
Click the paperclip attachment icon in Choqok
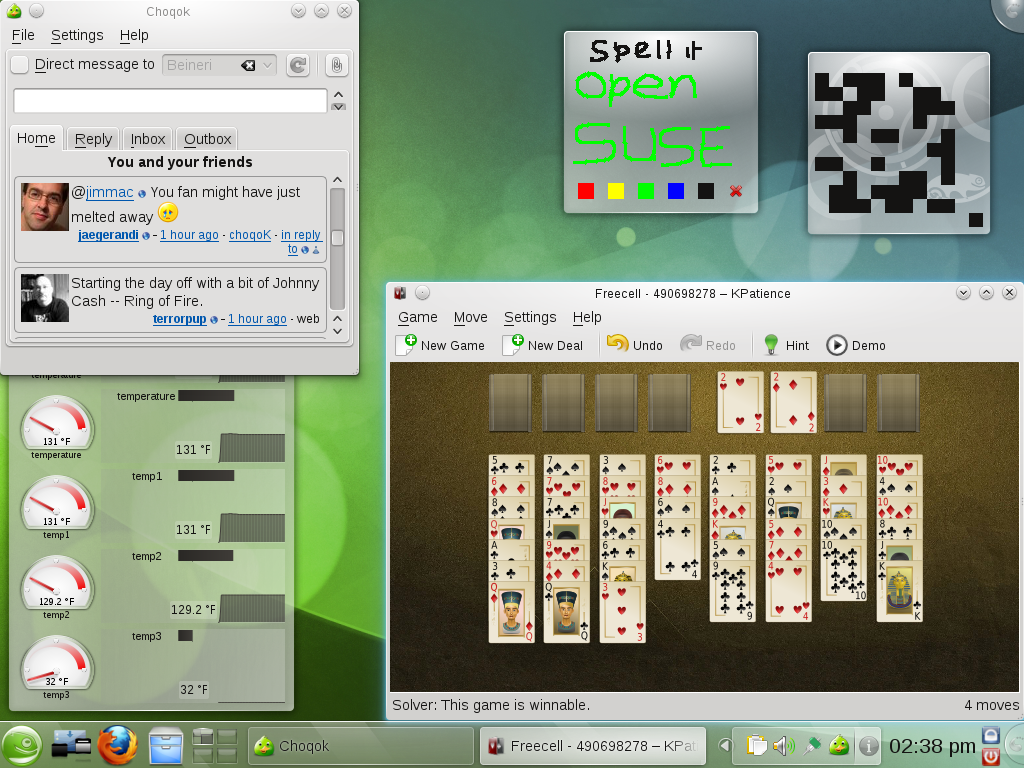(x=336, y=64)
